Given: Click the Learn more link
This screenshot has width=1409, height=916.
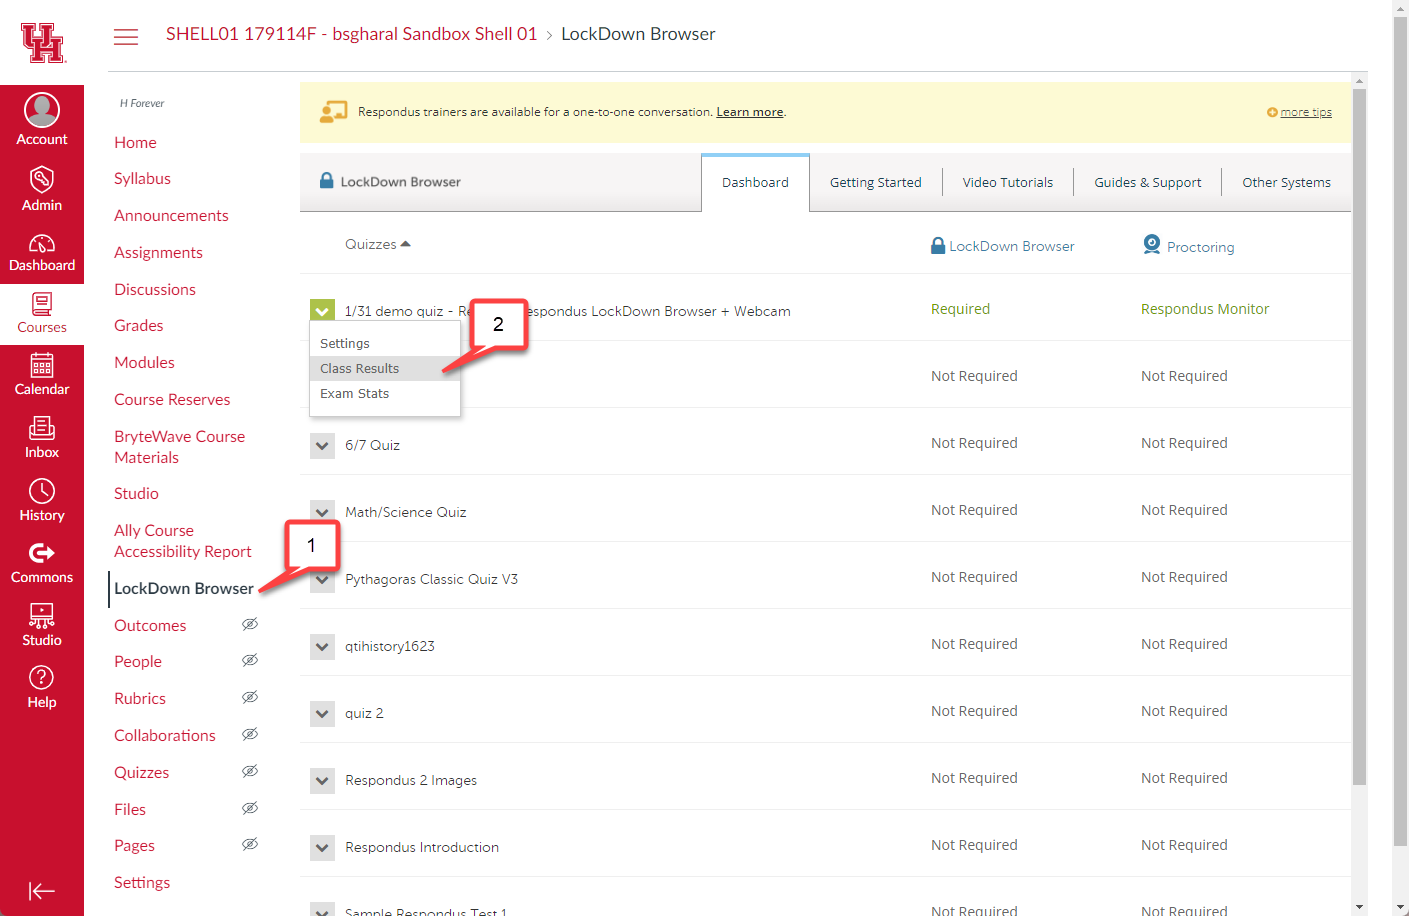Looking at the screenshot, I should pos(750,112).
